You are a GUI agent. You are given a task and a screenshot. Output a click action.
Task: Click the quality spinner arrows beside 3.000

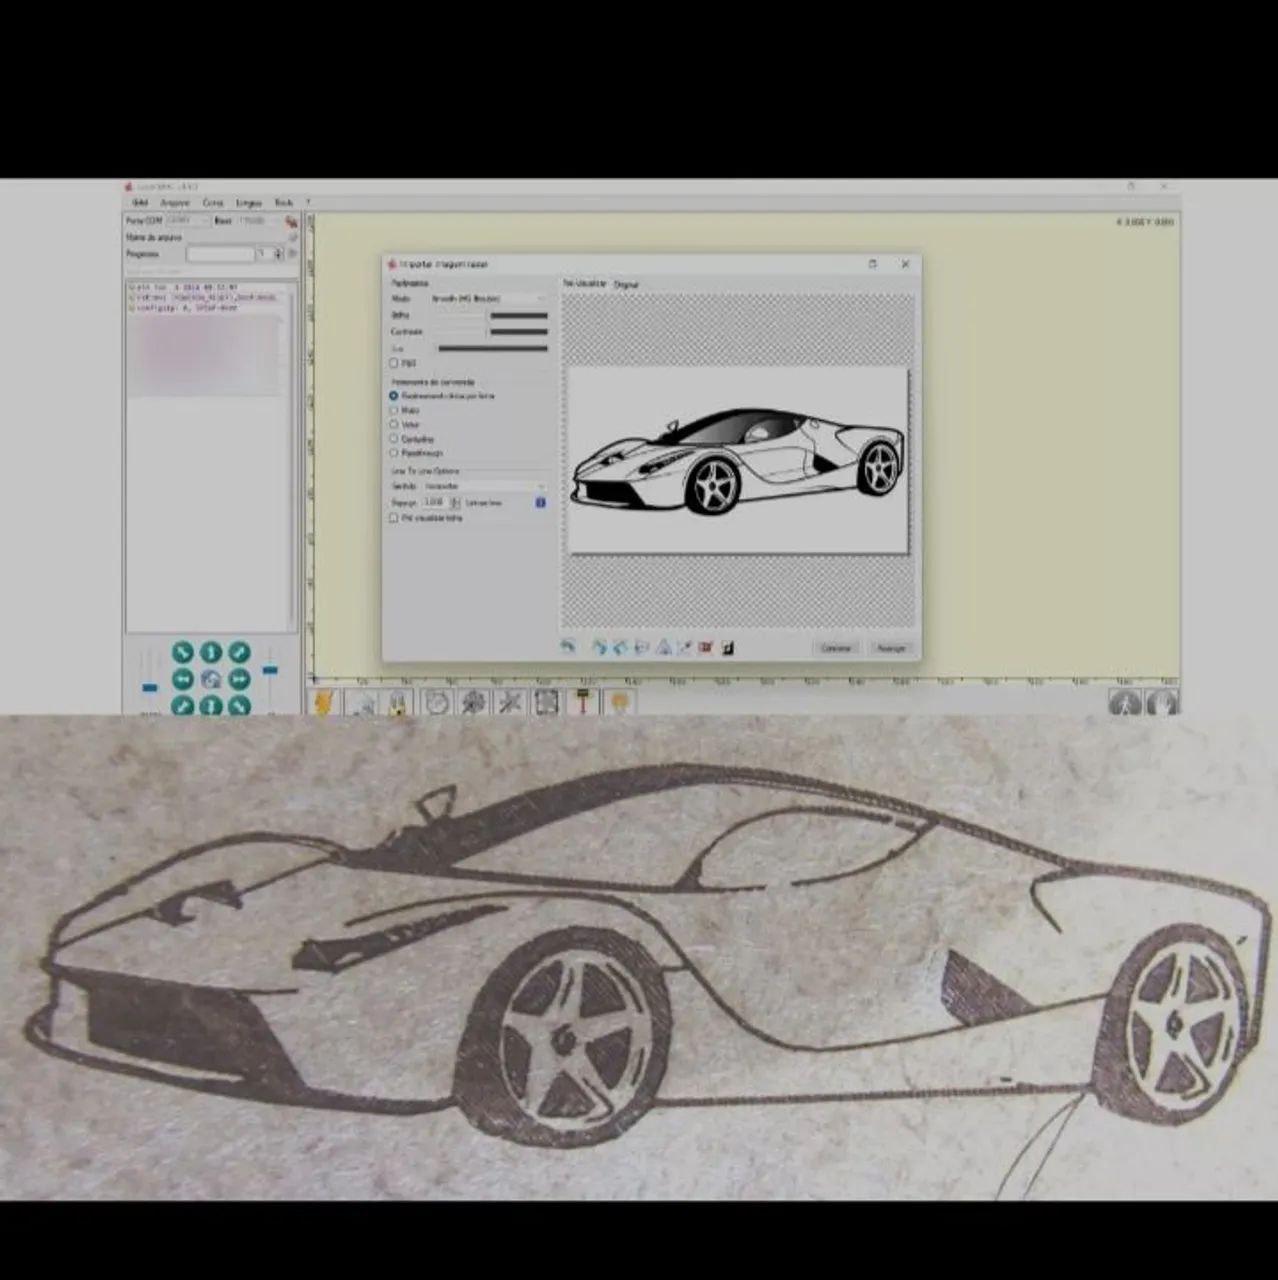456,502
